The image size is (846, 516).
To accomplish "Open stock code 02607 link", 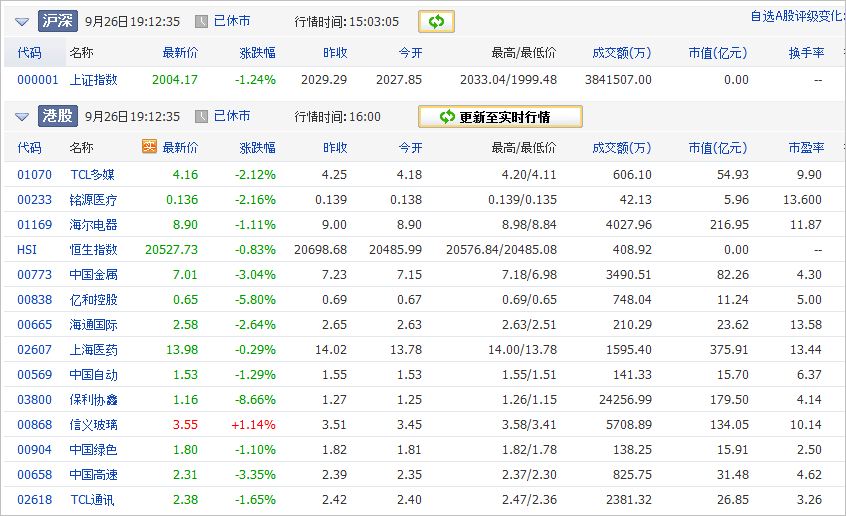I will [35, 350].
